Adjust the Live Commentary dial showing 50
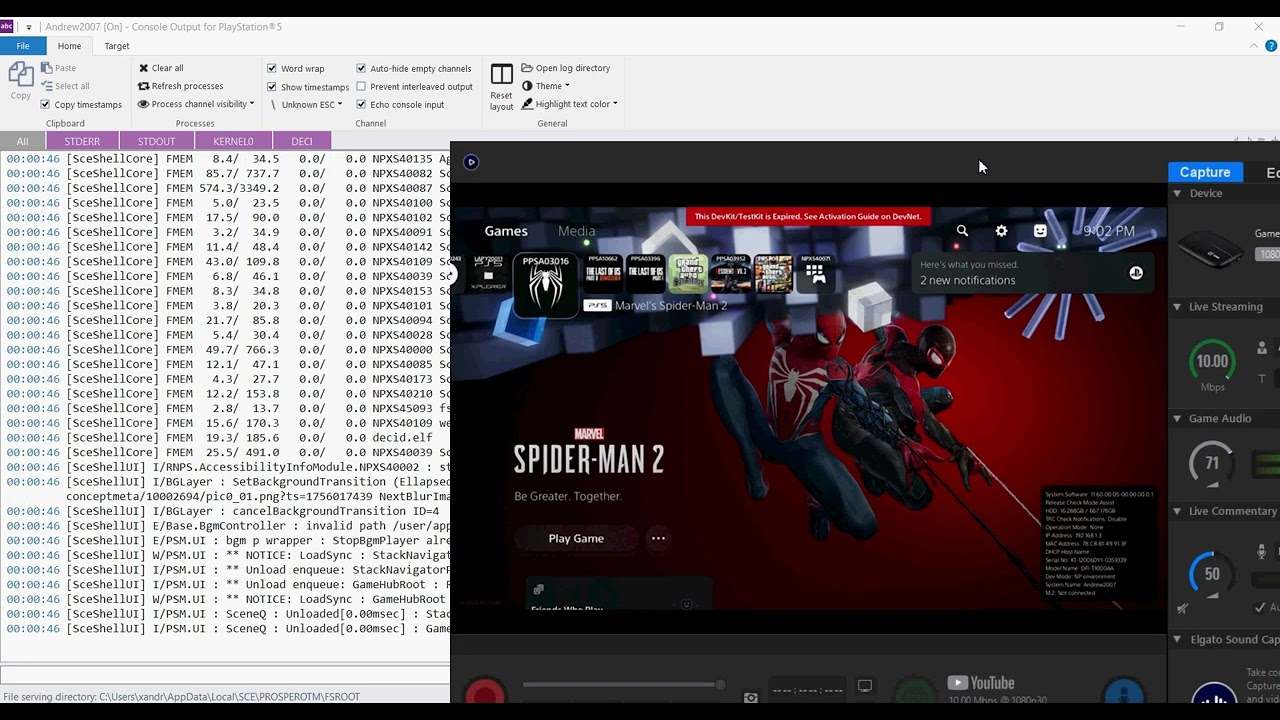The width and height of the screenshot is (1280, 720). pyautogui.click(x=1212, y=574)
